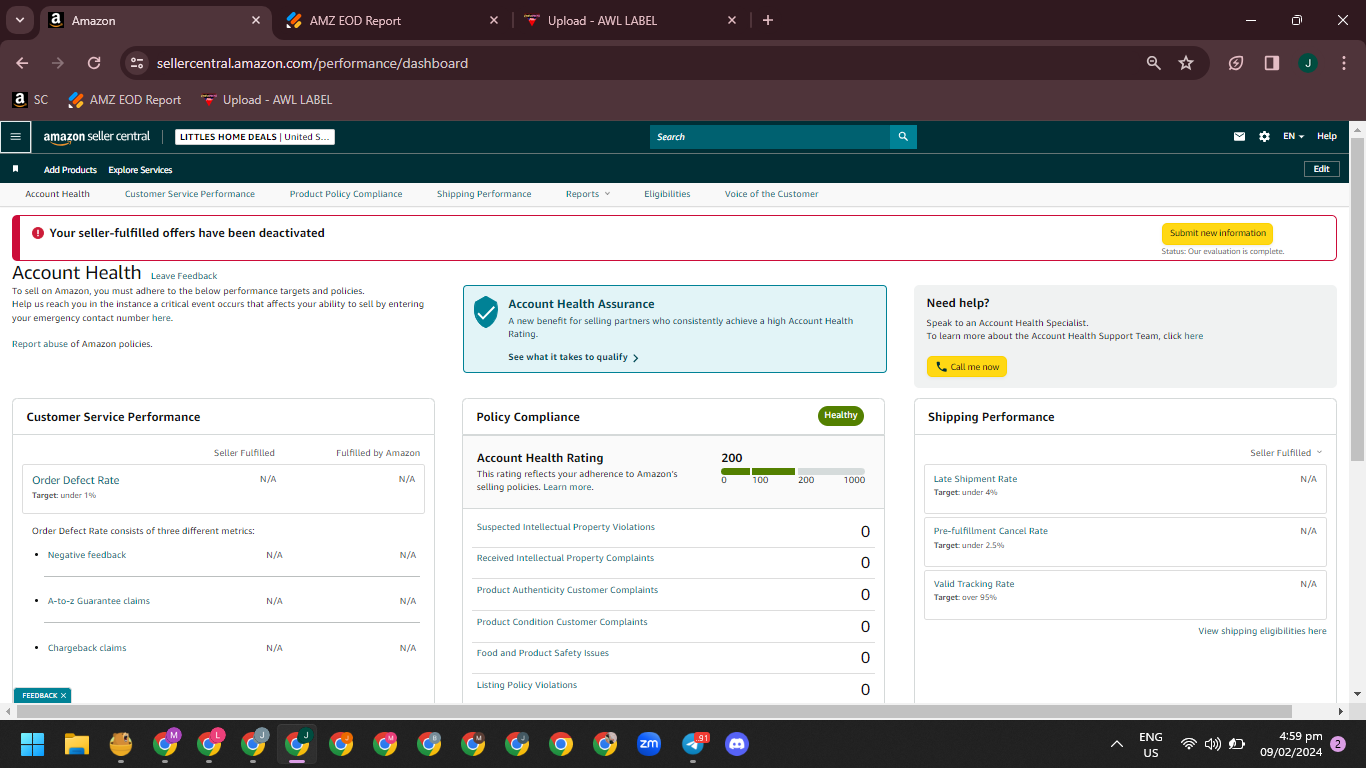The height and width of the screenshot is (768, 1366).
Task: Open the Windows Start menu
Action: [x=33, y=744]
